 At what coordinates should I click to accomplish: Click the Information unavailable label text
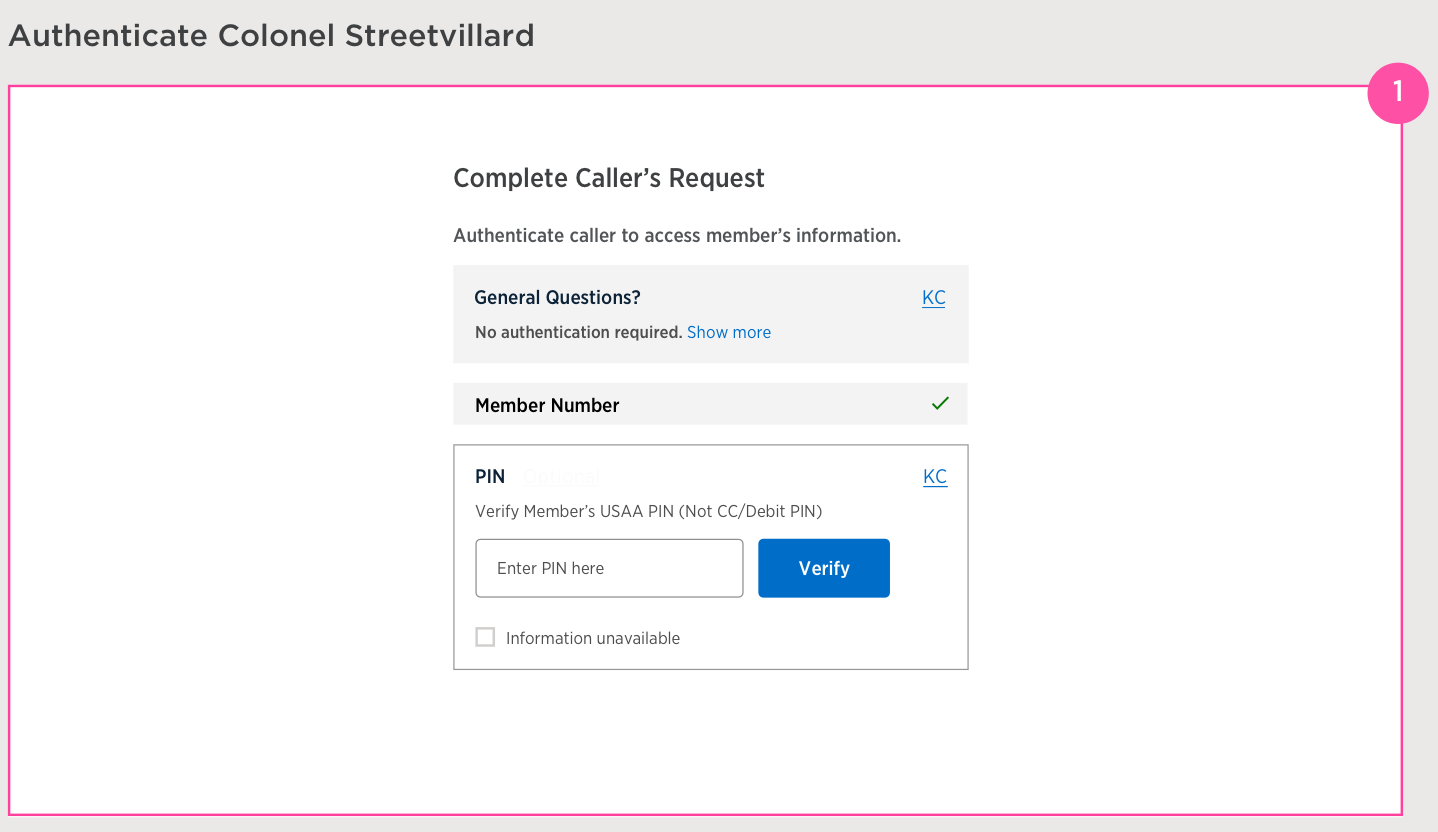click(x=592, y=638)
